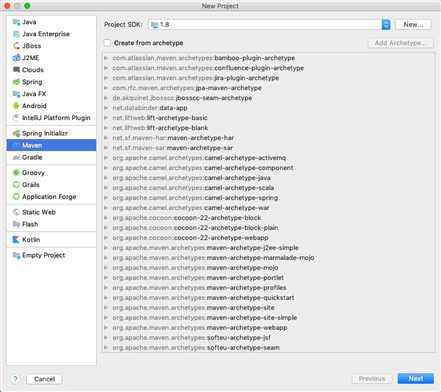441x392 pixels.
Task: Click the Add Archetype... button
Action: [400, 43]
